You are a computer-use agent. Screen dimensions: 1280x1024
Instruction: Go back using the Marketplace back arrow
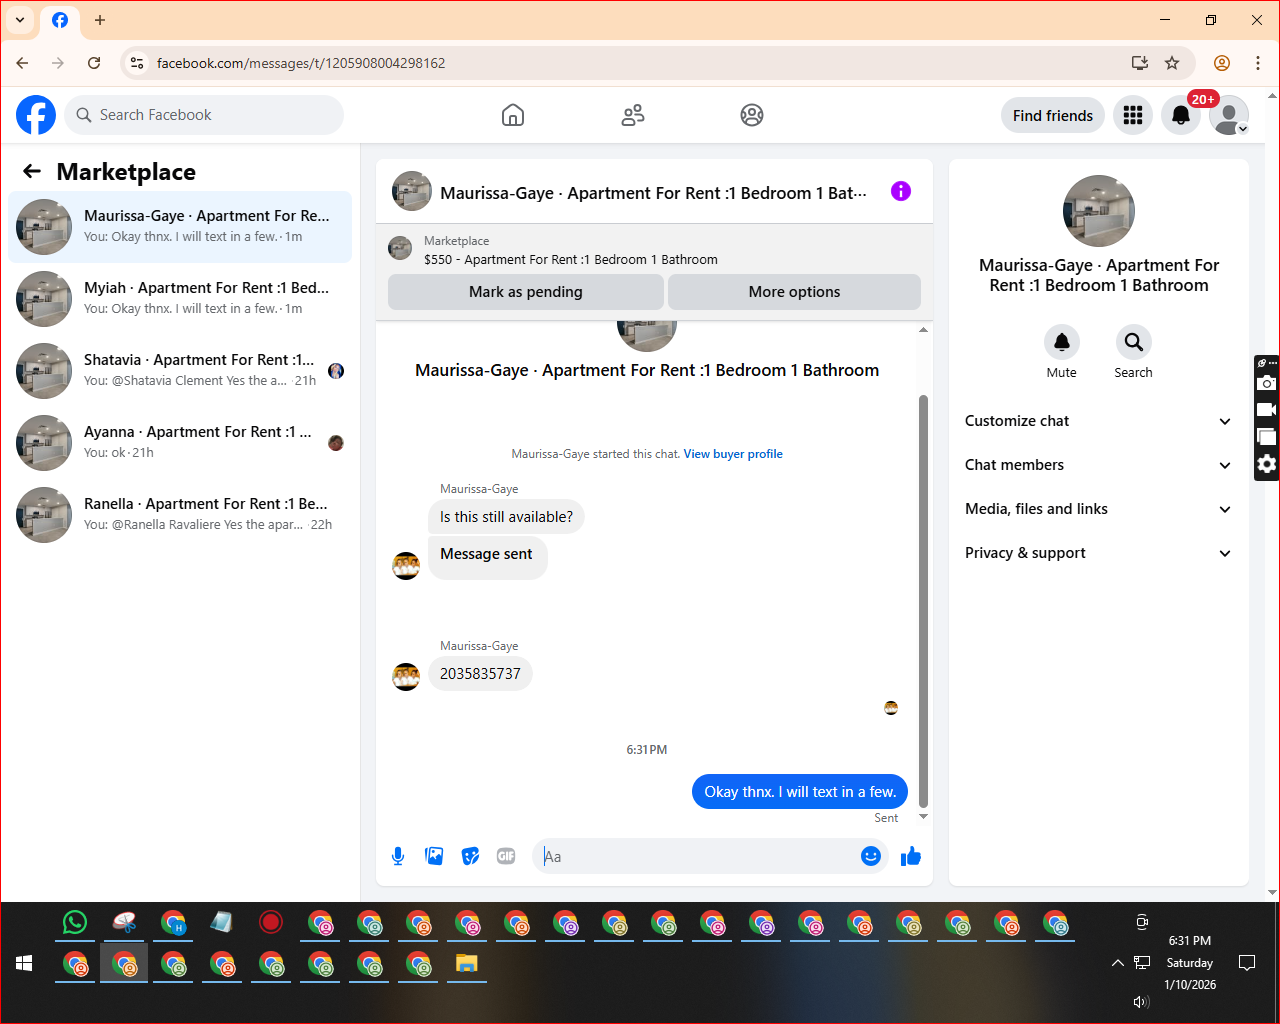(32, 171)
